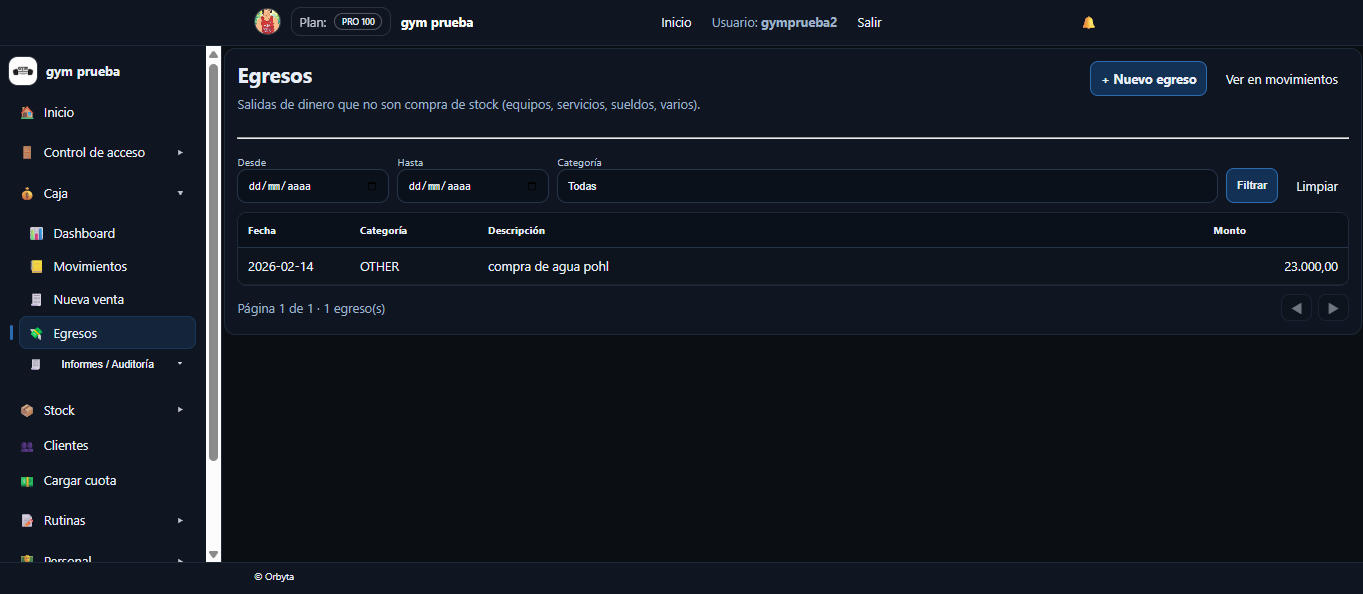Go to Inicio in top navigation
The height and width of the screenshot is (594, 1363).
[676, 22]
